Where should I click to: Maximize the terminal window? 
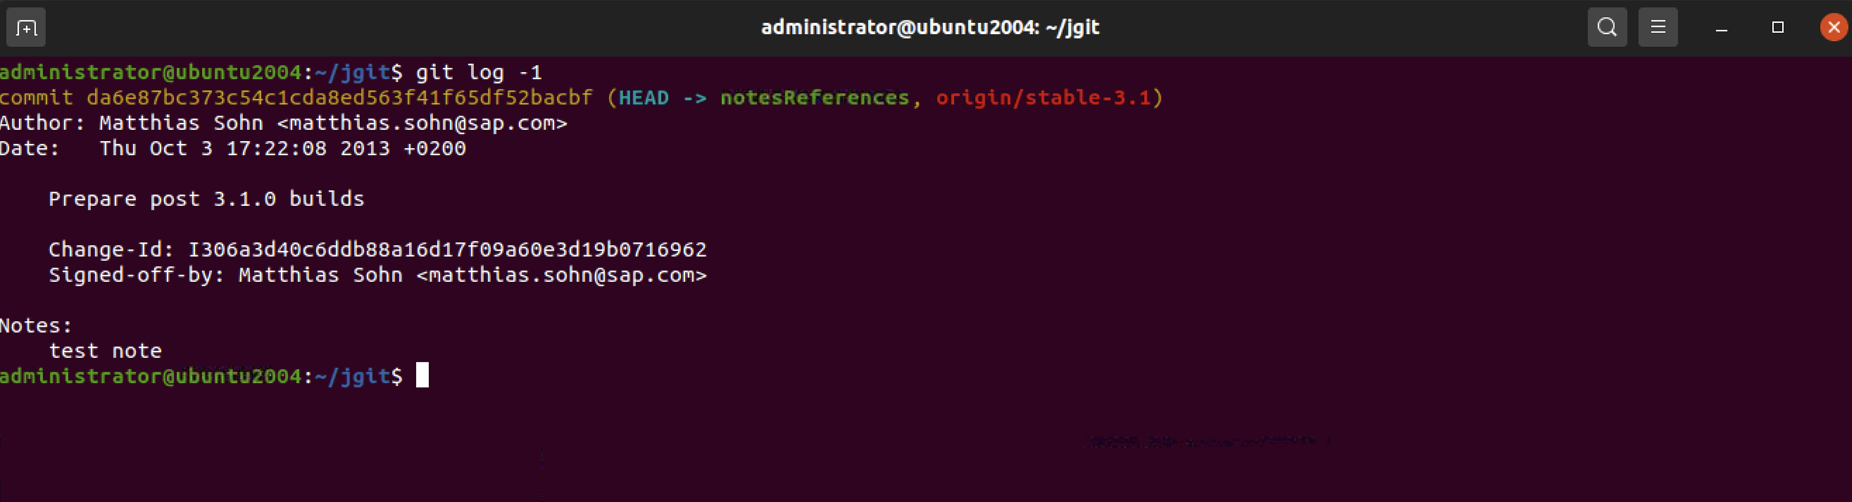click(1777, 27)
